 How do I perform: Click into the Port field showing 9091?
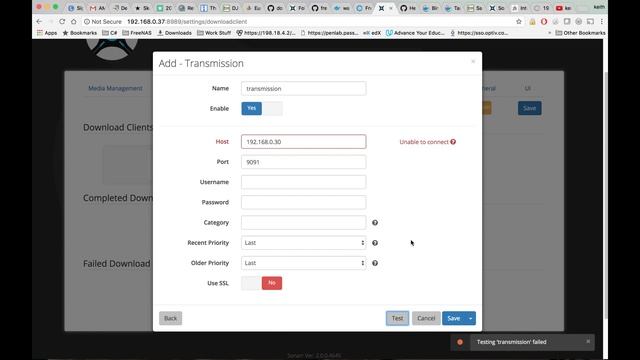(304, 162)
